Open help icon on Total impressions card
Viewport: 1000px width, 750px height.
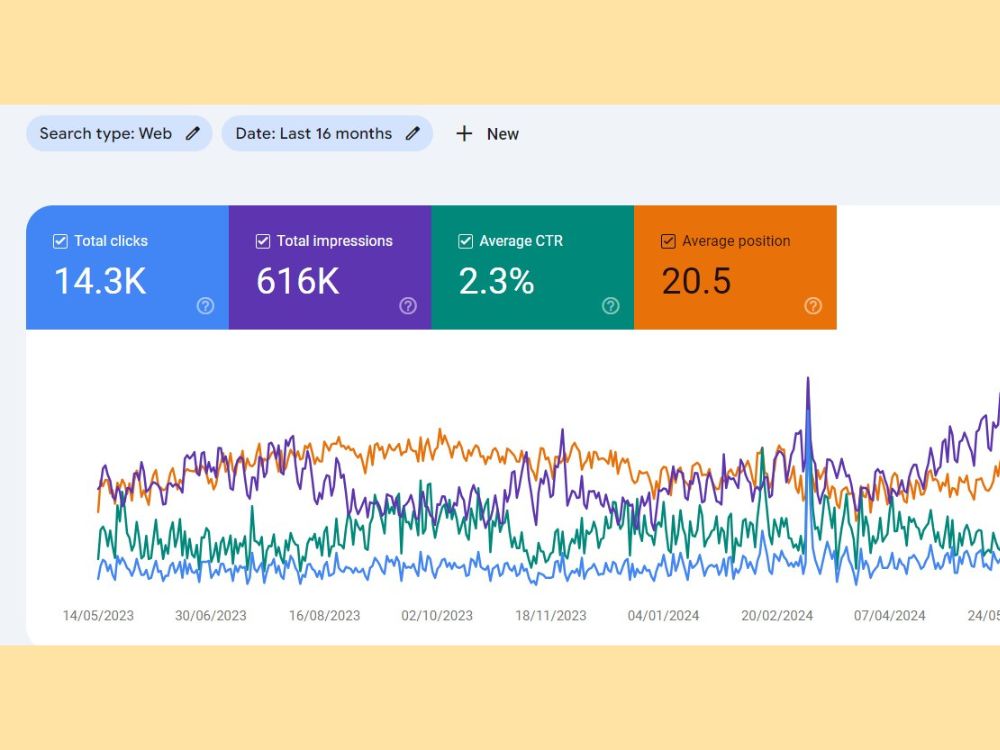(408, 306)
